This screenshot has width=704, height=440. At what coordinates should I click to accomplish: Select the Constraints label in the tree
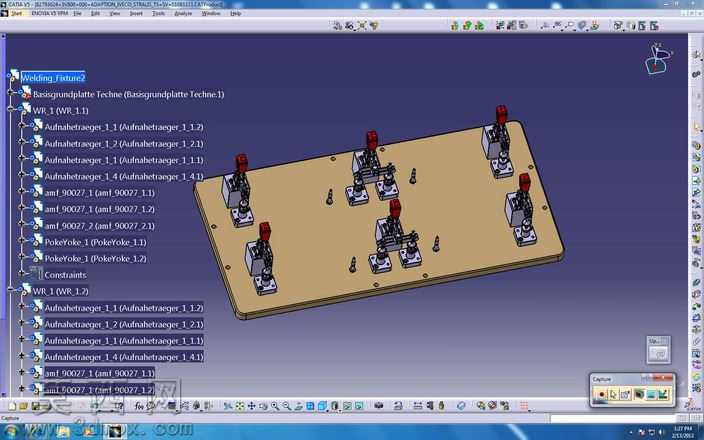coord(65,275)
